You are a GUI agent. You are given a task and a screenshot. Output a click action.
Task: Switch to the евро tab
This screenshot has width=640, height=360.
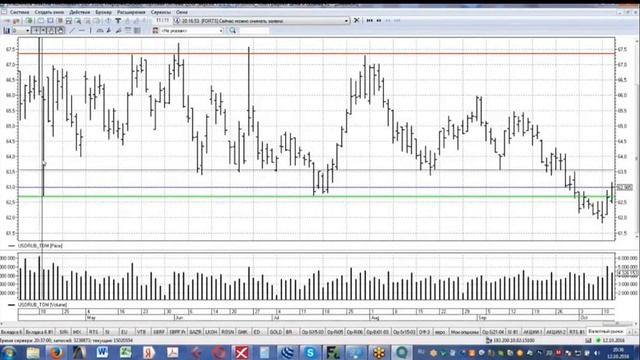(440, 332)
